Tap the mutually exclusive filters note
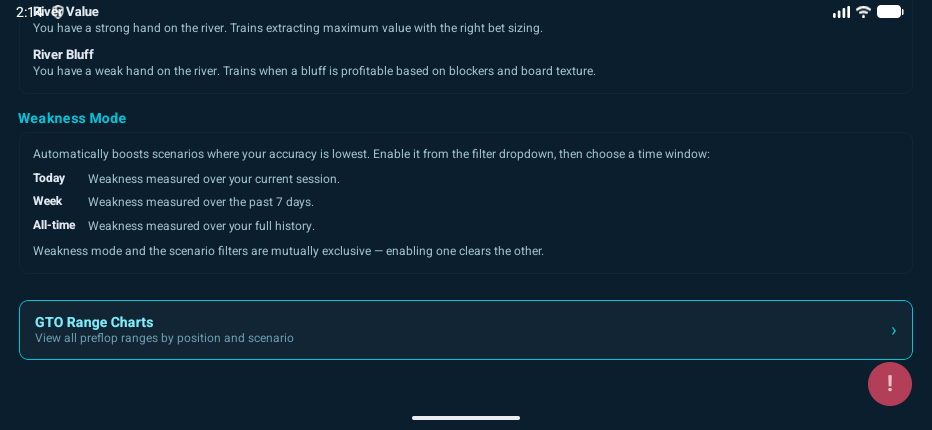 pos(288,251)
